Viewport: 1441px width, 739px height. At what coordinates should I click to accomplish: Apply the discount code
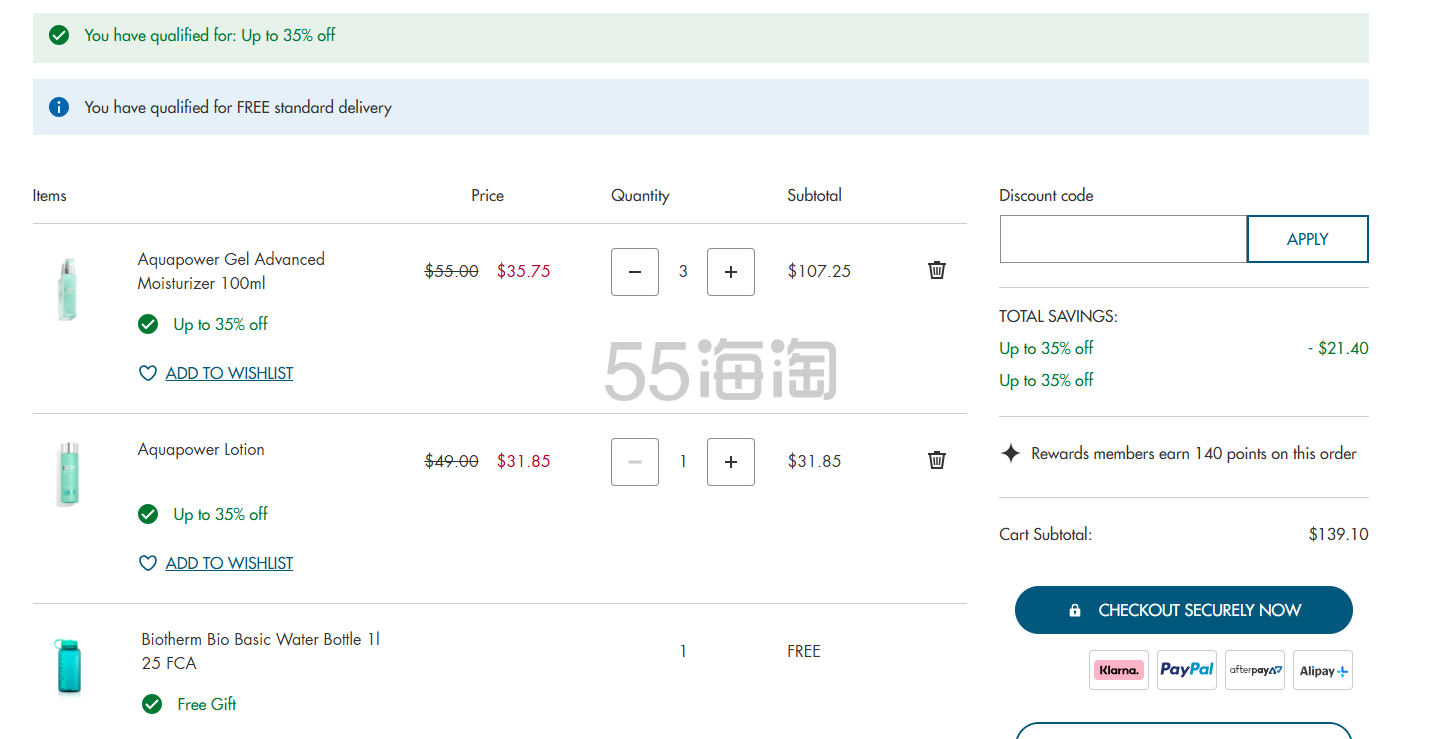tap(1308, 239)
